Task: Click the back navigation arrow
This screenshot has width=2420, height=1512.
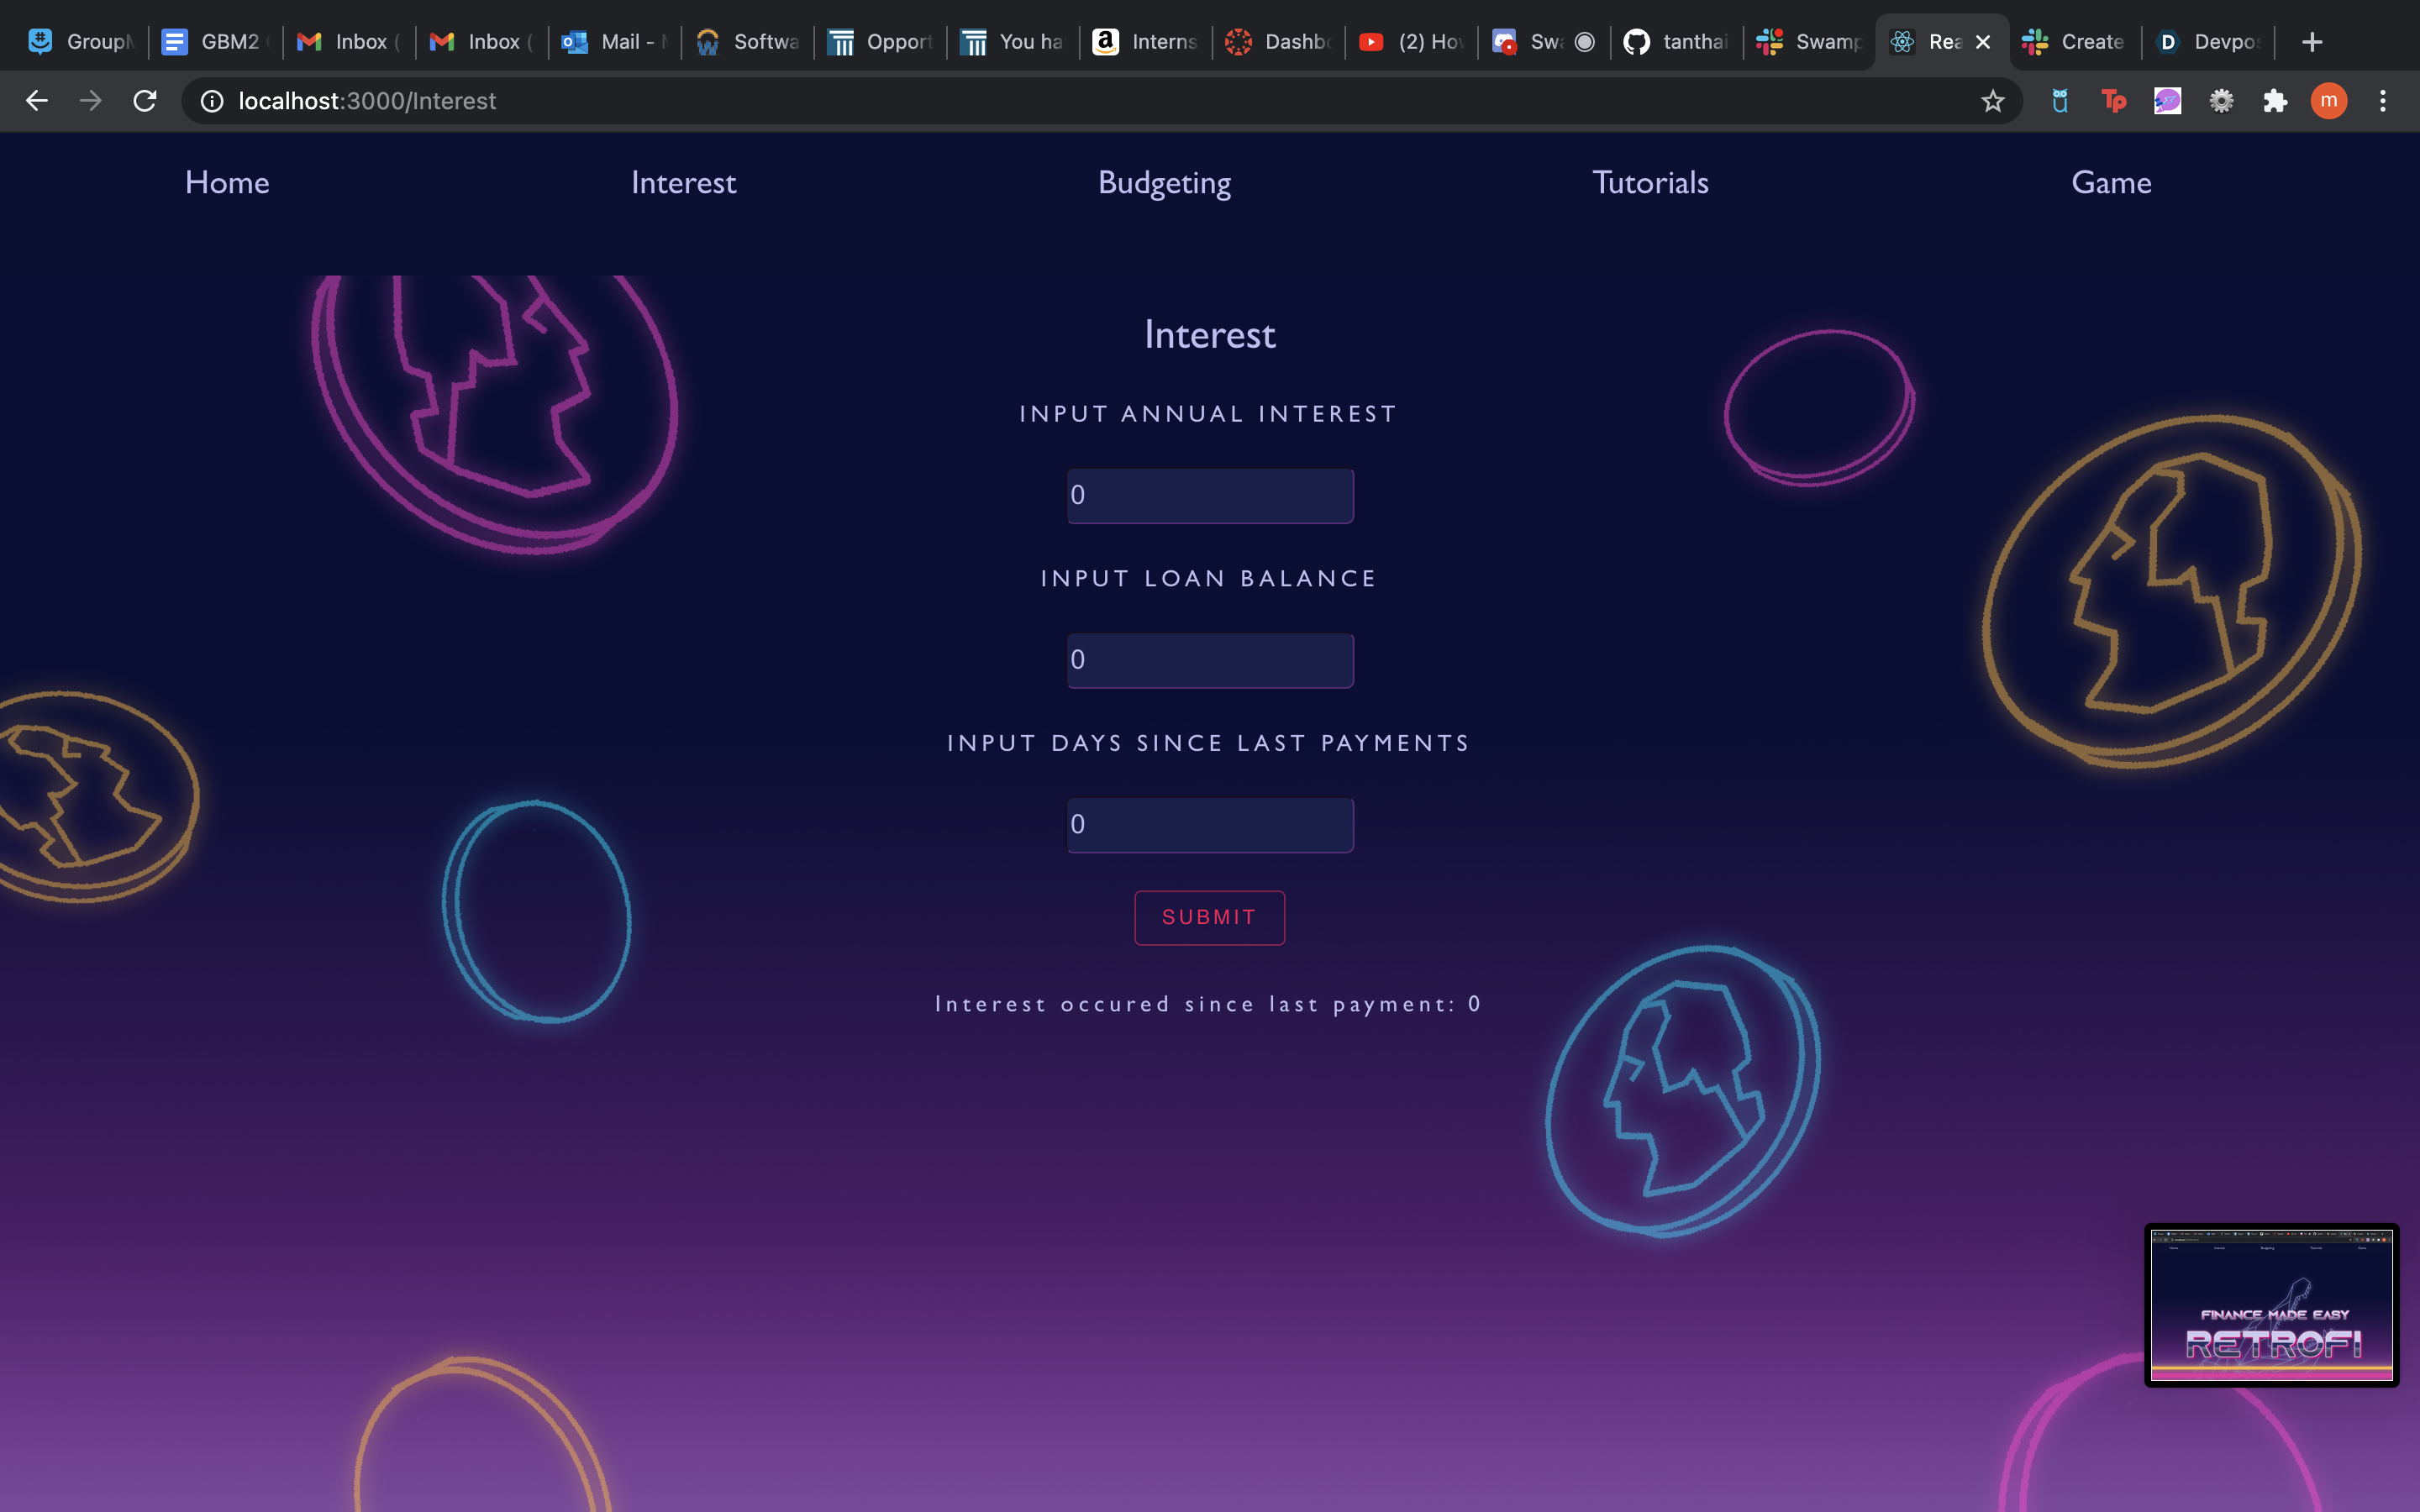Action: [x=37, y=101]
